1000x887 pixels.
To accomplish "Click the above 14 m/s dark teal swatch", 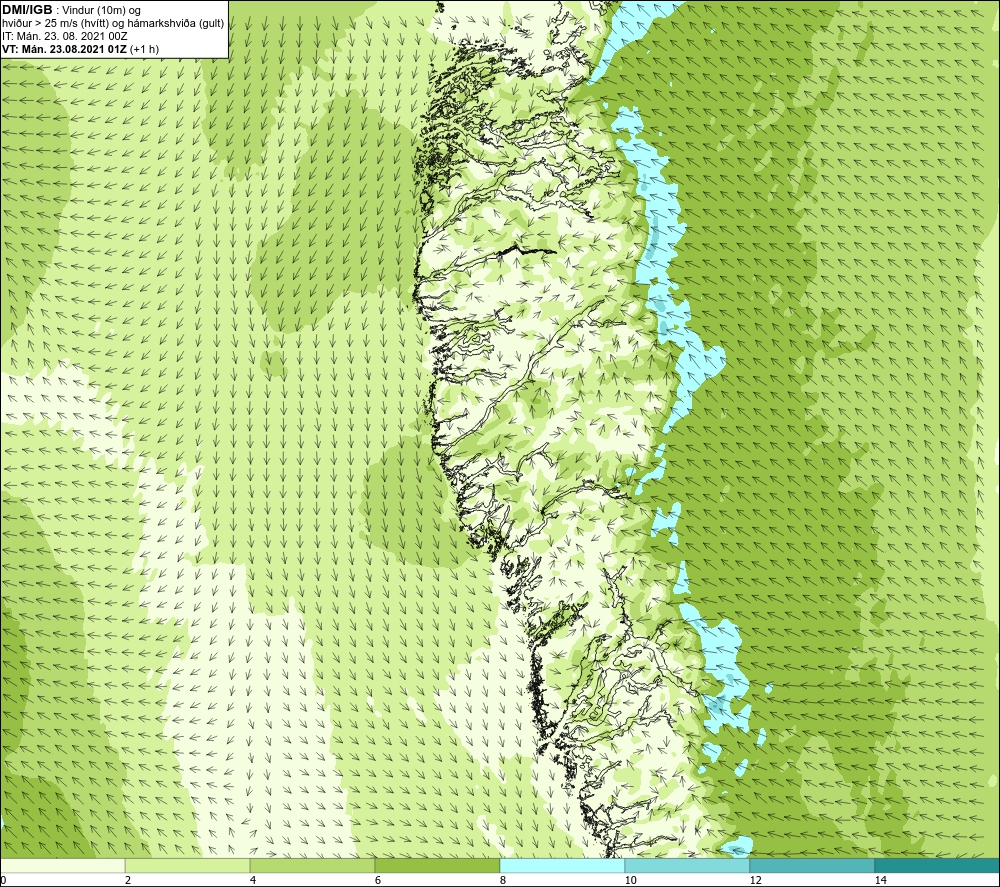I will [x=937, y=865].
